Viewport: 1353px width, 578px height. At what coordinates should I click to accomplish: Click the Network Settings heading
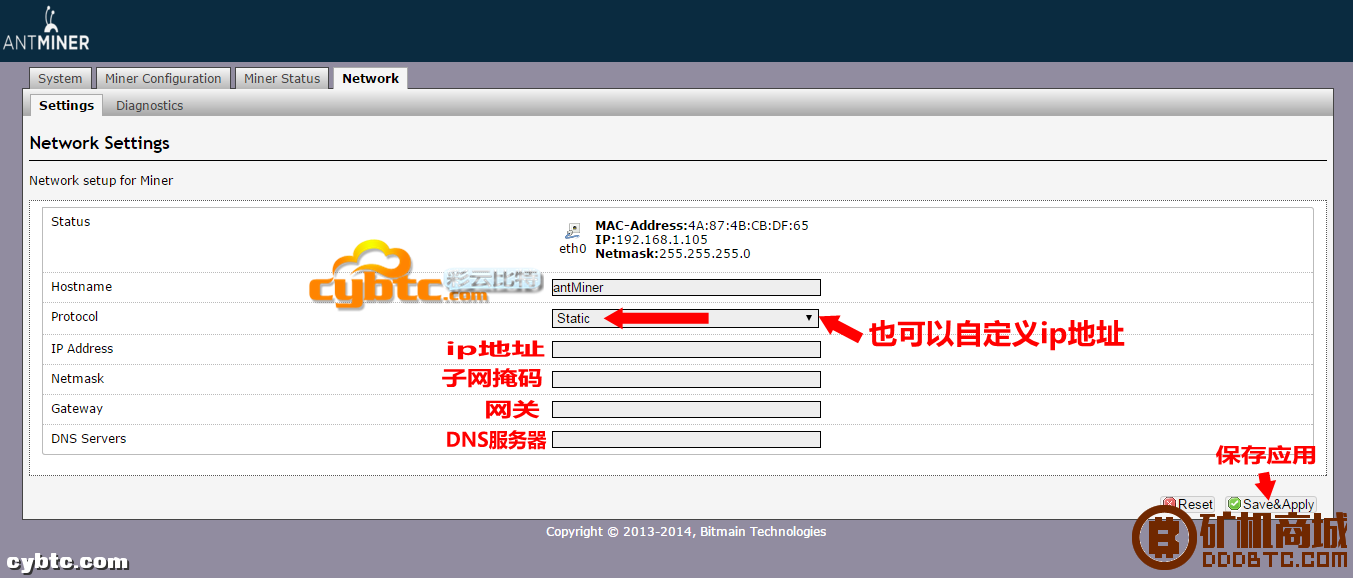[100, 143]
